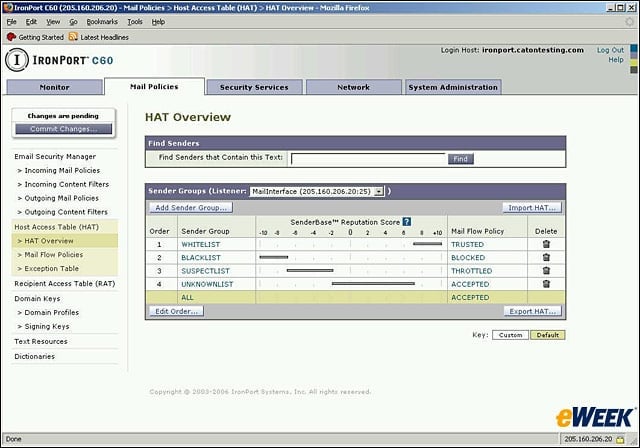Open the Firefox Help menu
The image size is (640, 448).
(158, 22)
